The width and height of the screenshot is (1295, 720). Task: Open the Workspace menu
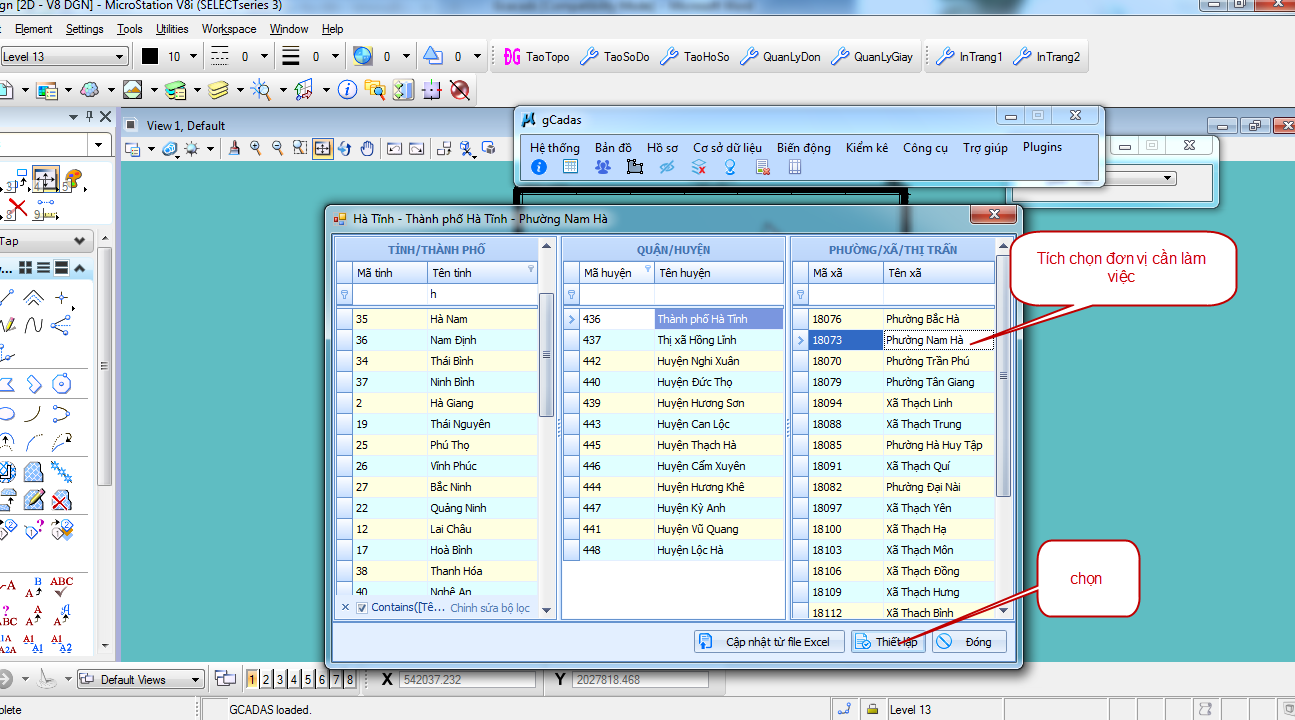(228, 29)
